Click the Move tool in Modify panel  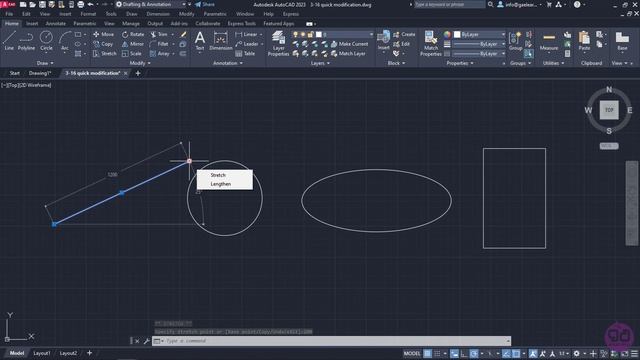pyautogui.click(x=104, y=34)
